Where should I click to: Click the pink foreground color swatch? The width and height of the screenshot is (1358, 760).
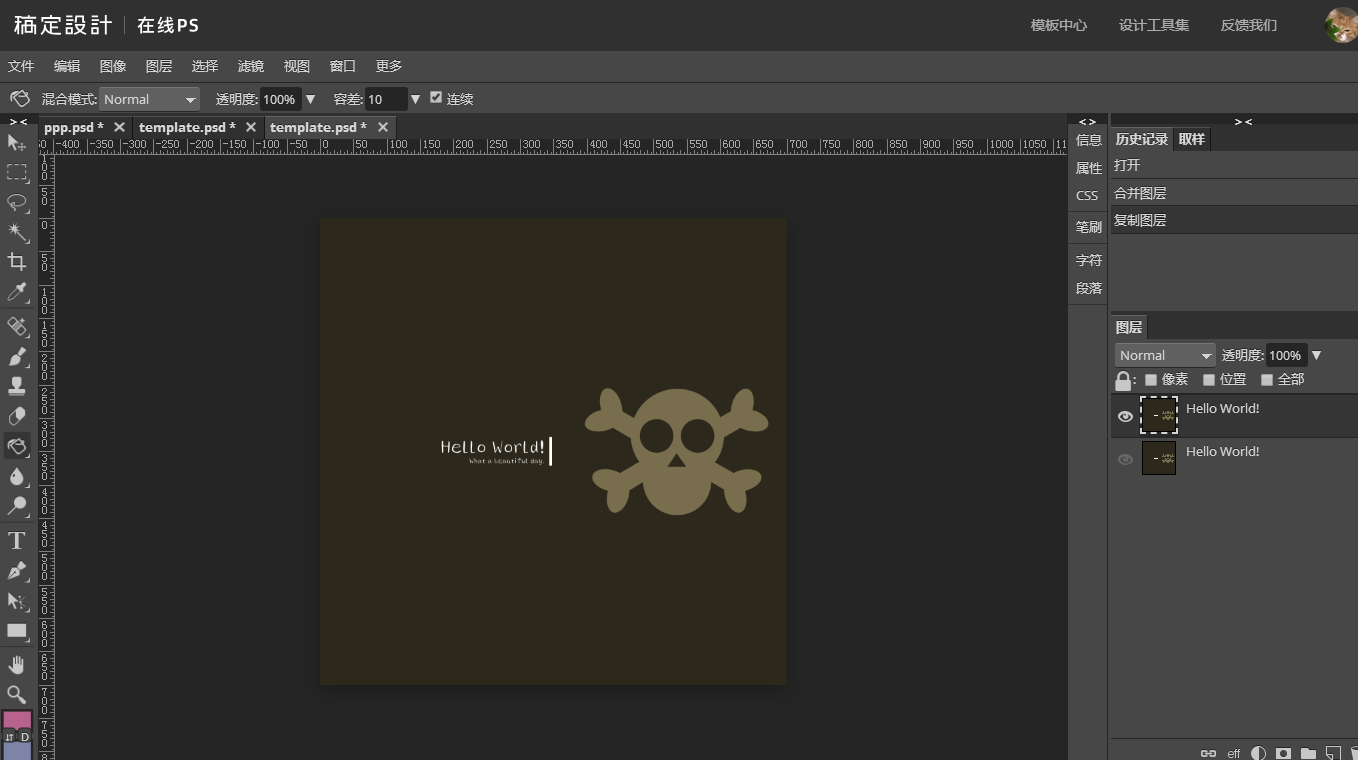tap(17, 720)
